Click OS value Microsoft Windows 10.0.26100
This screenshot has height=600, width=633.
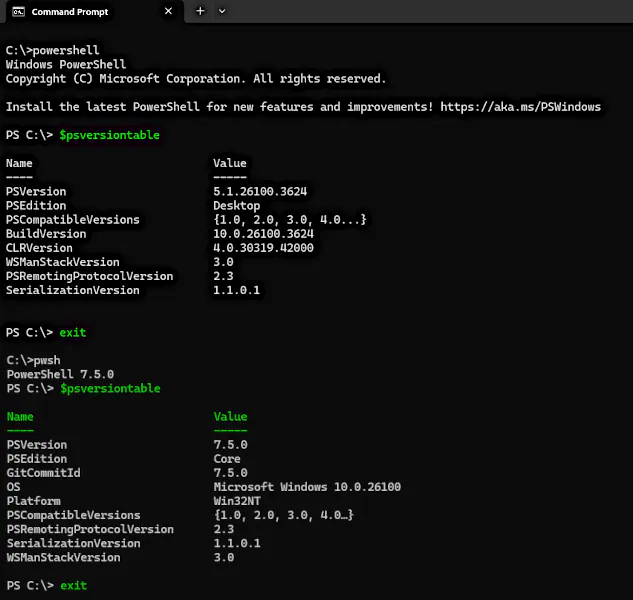[x=307, y=487]
